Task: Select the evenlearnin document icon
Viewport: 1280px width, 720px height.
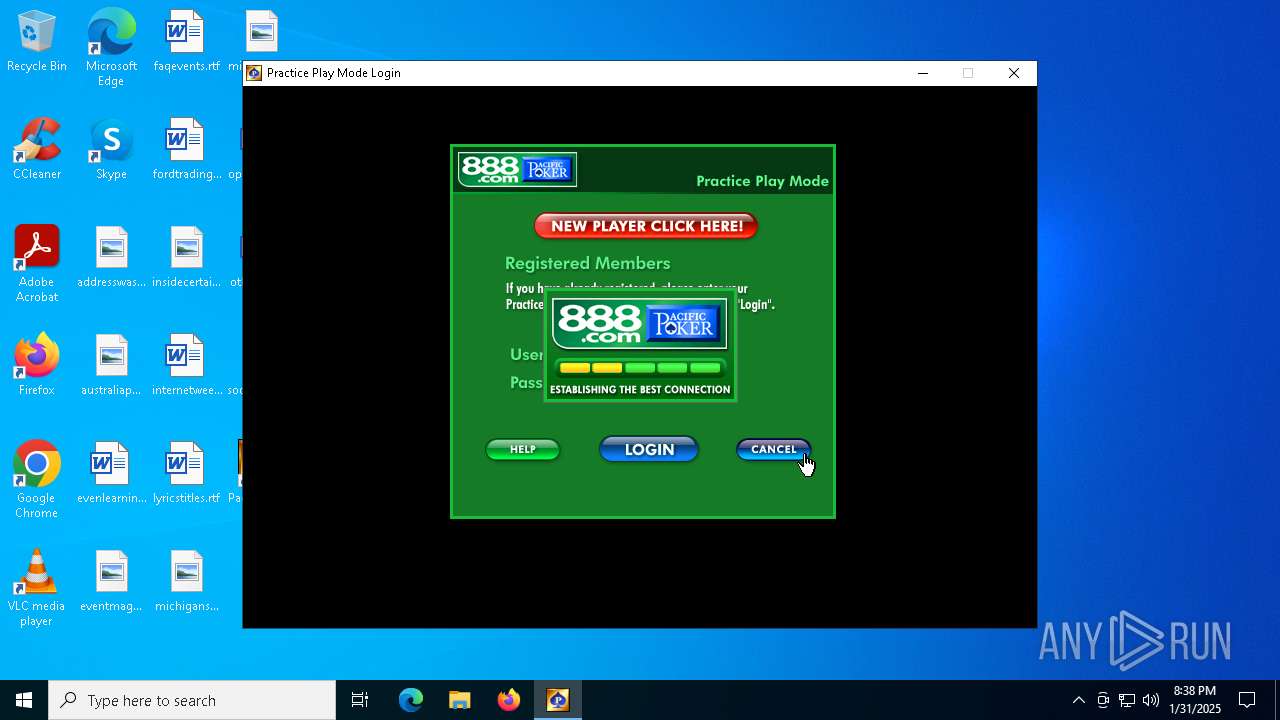Action: [111, 474]
